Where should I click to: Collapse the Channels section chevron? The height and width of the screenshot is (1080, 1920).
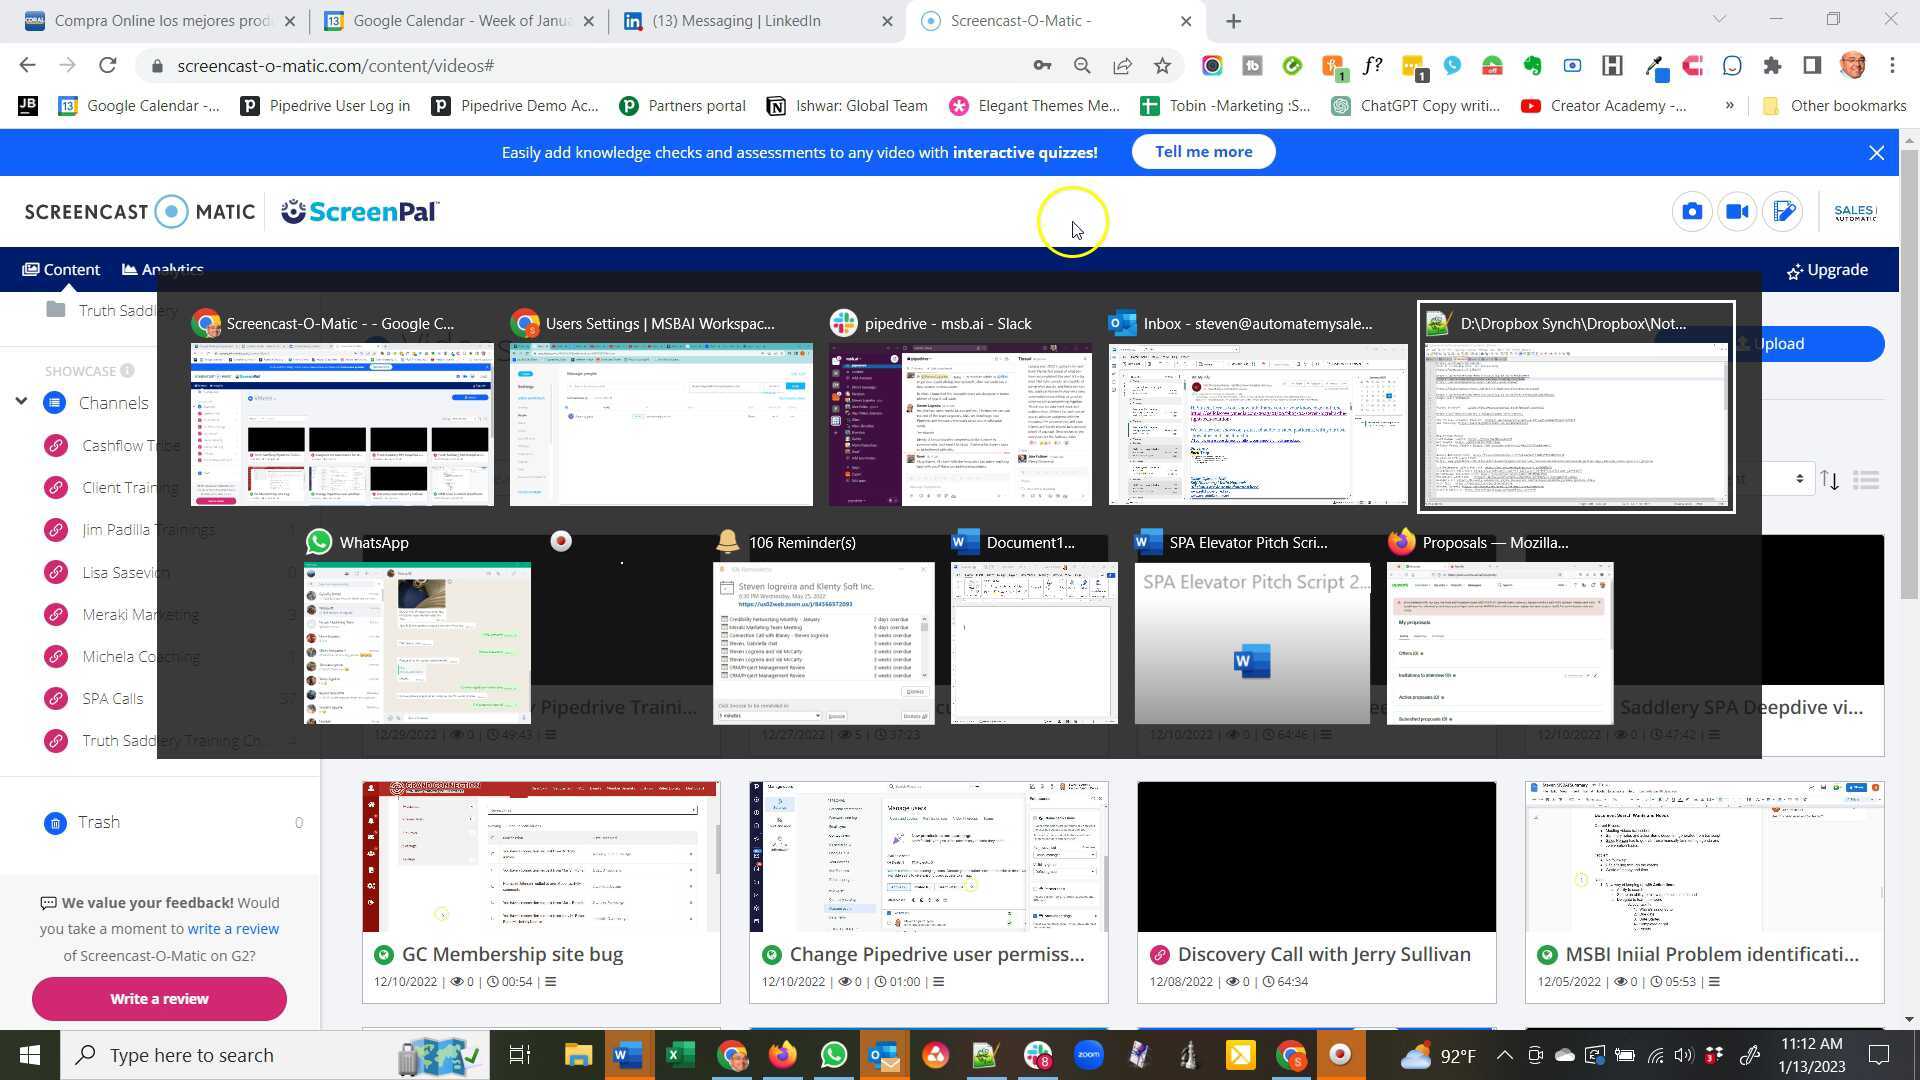[x=21, y=402]
